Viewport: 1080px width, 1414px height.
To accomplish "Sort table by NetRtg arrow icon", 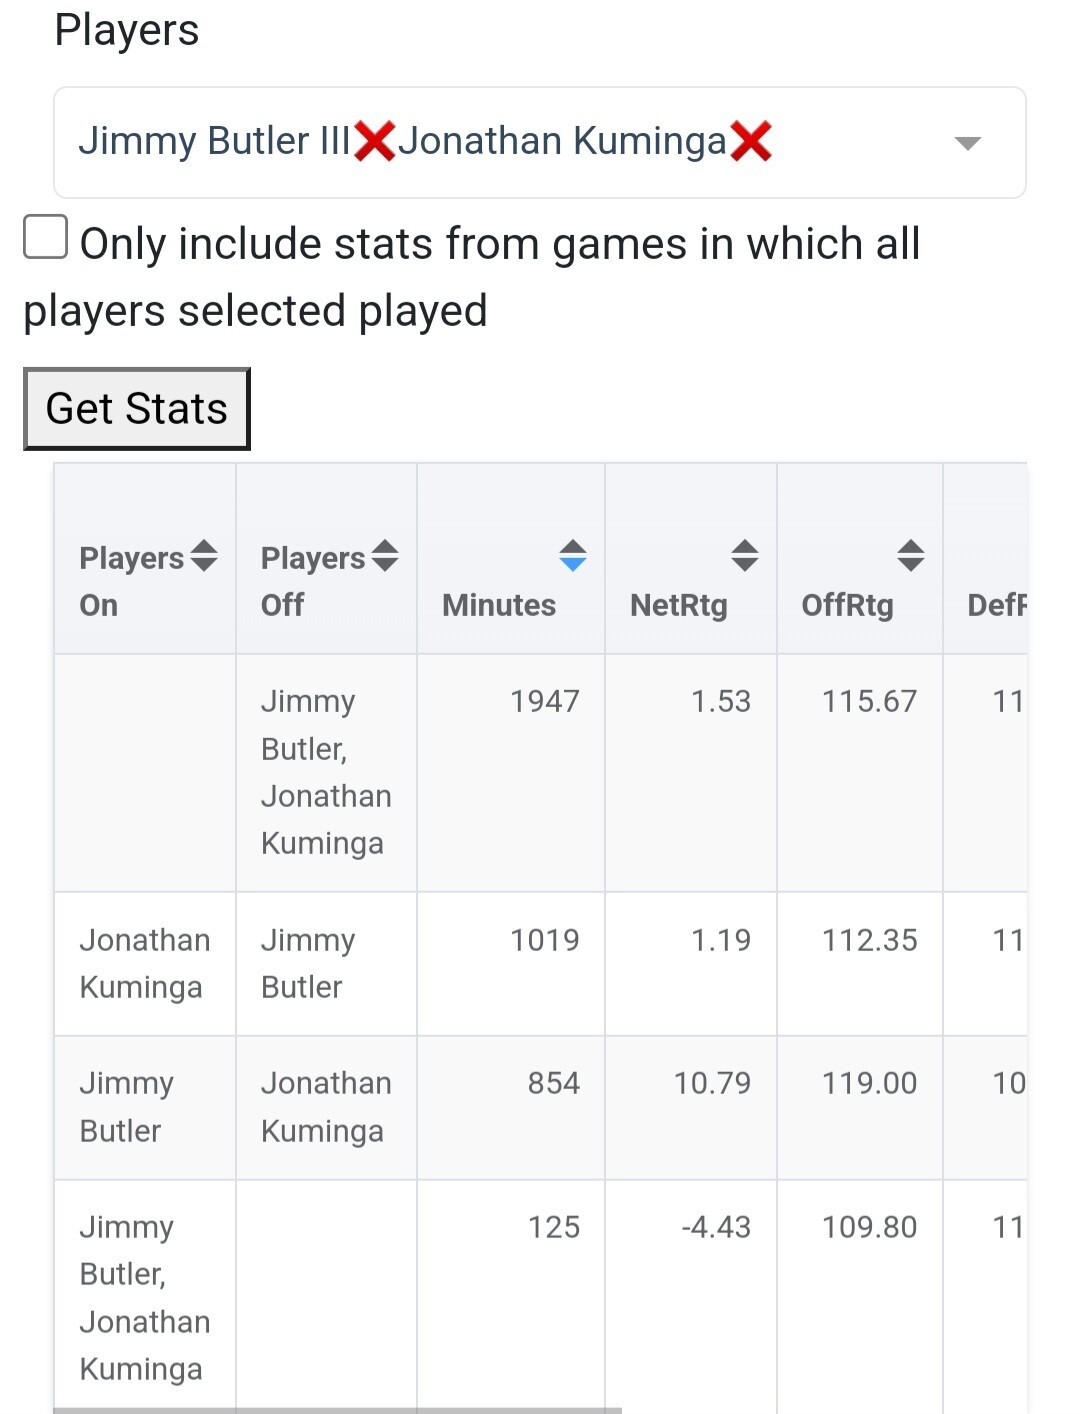I will click(745, 555).
